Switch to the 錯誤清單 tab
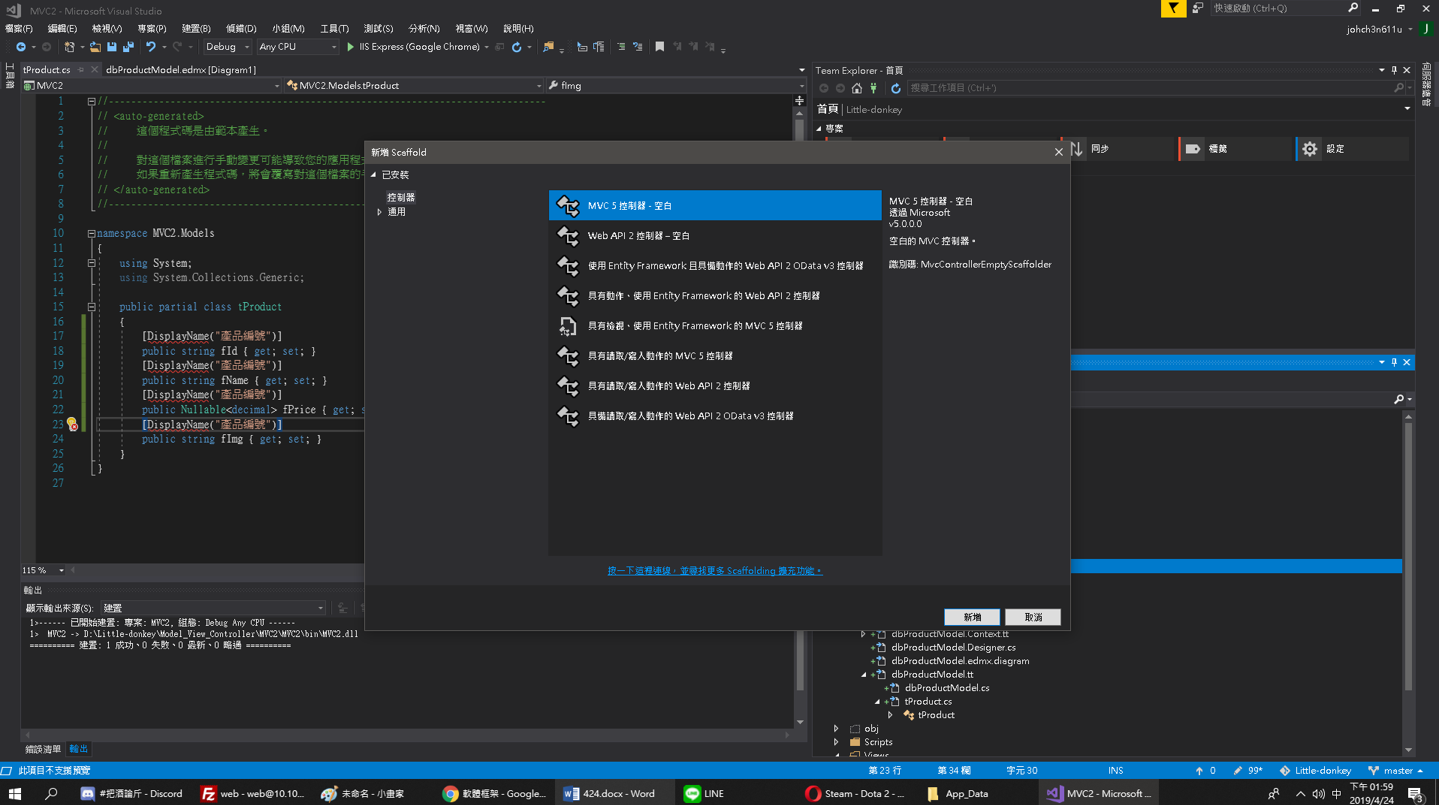Viewport: 1441px width, 805px height. click(43, 749)
